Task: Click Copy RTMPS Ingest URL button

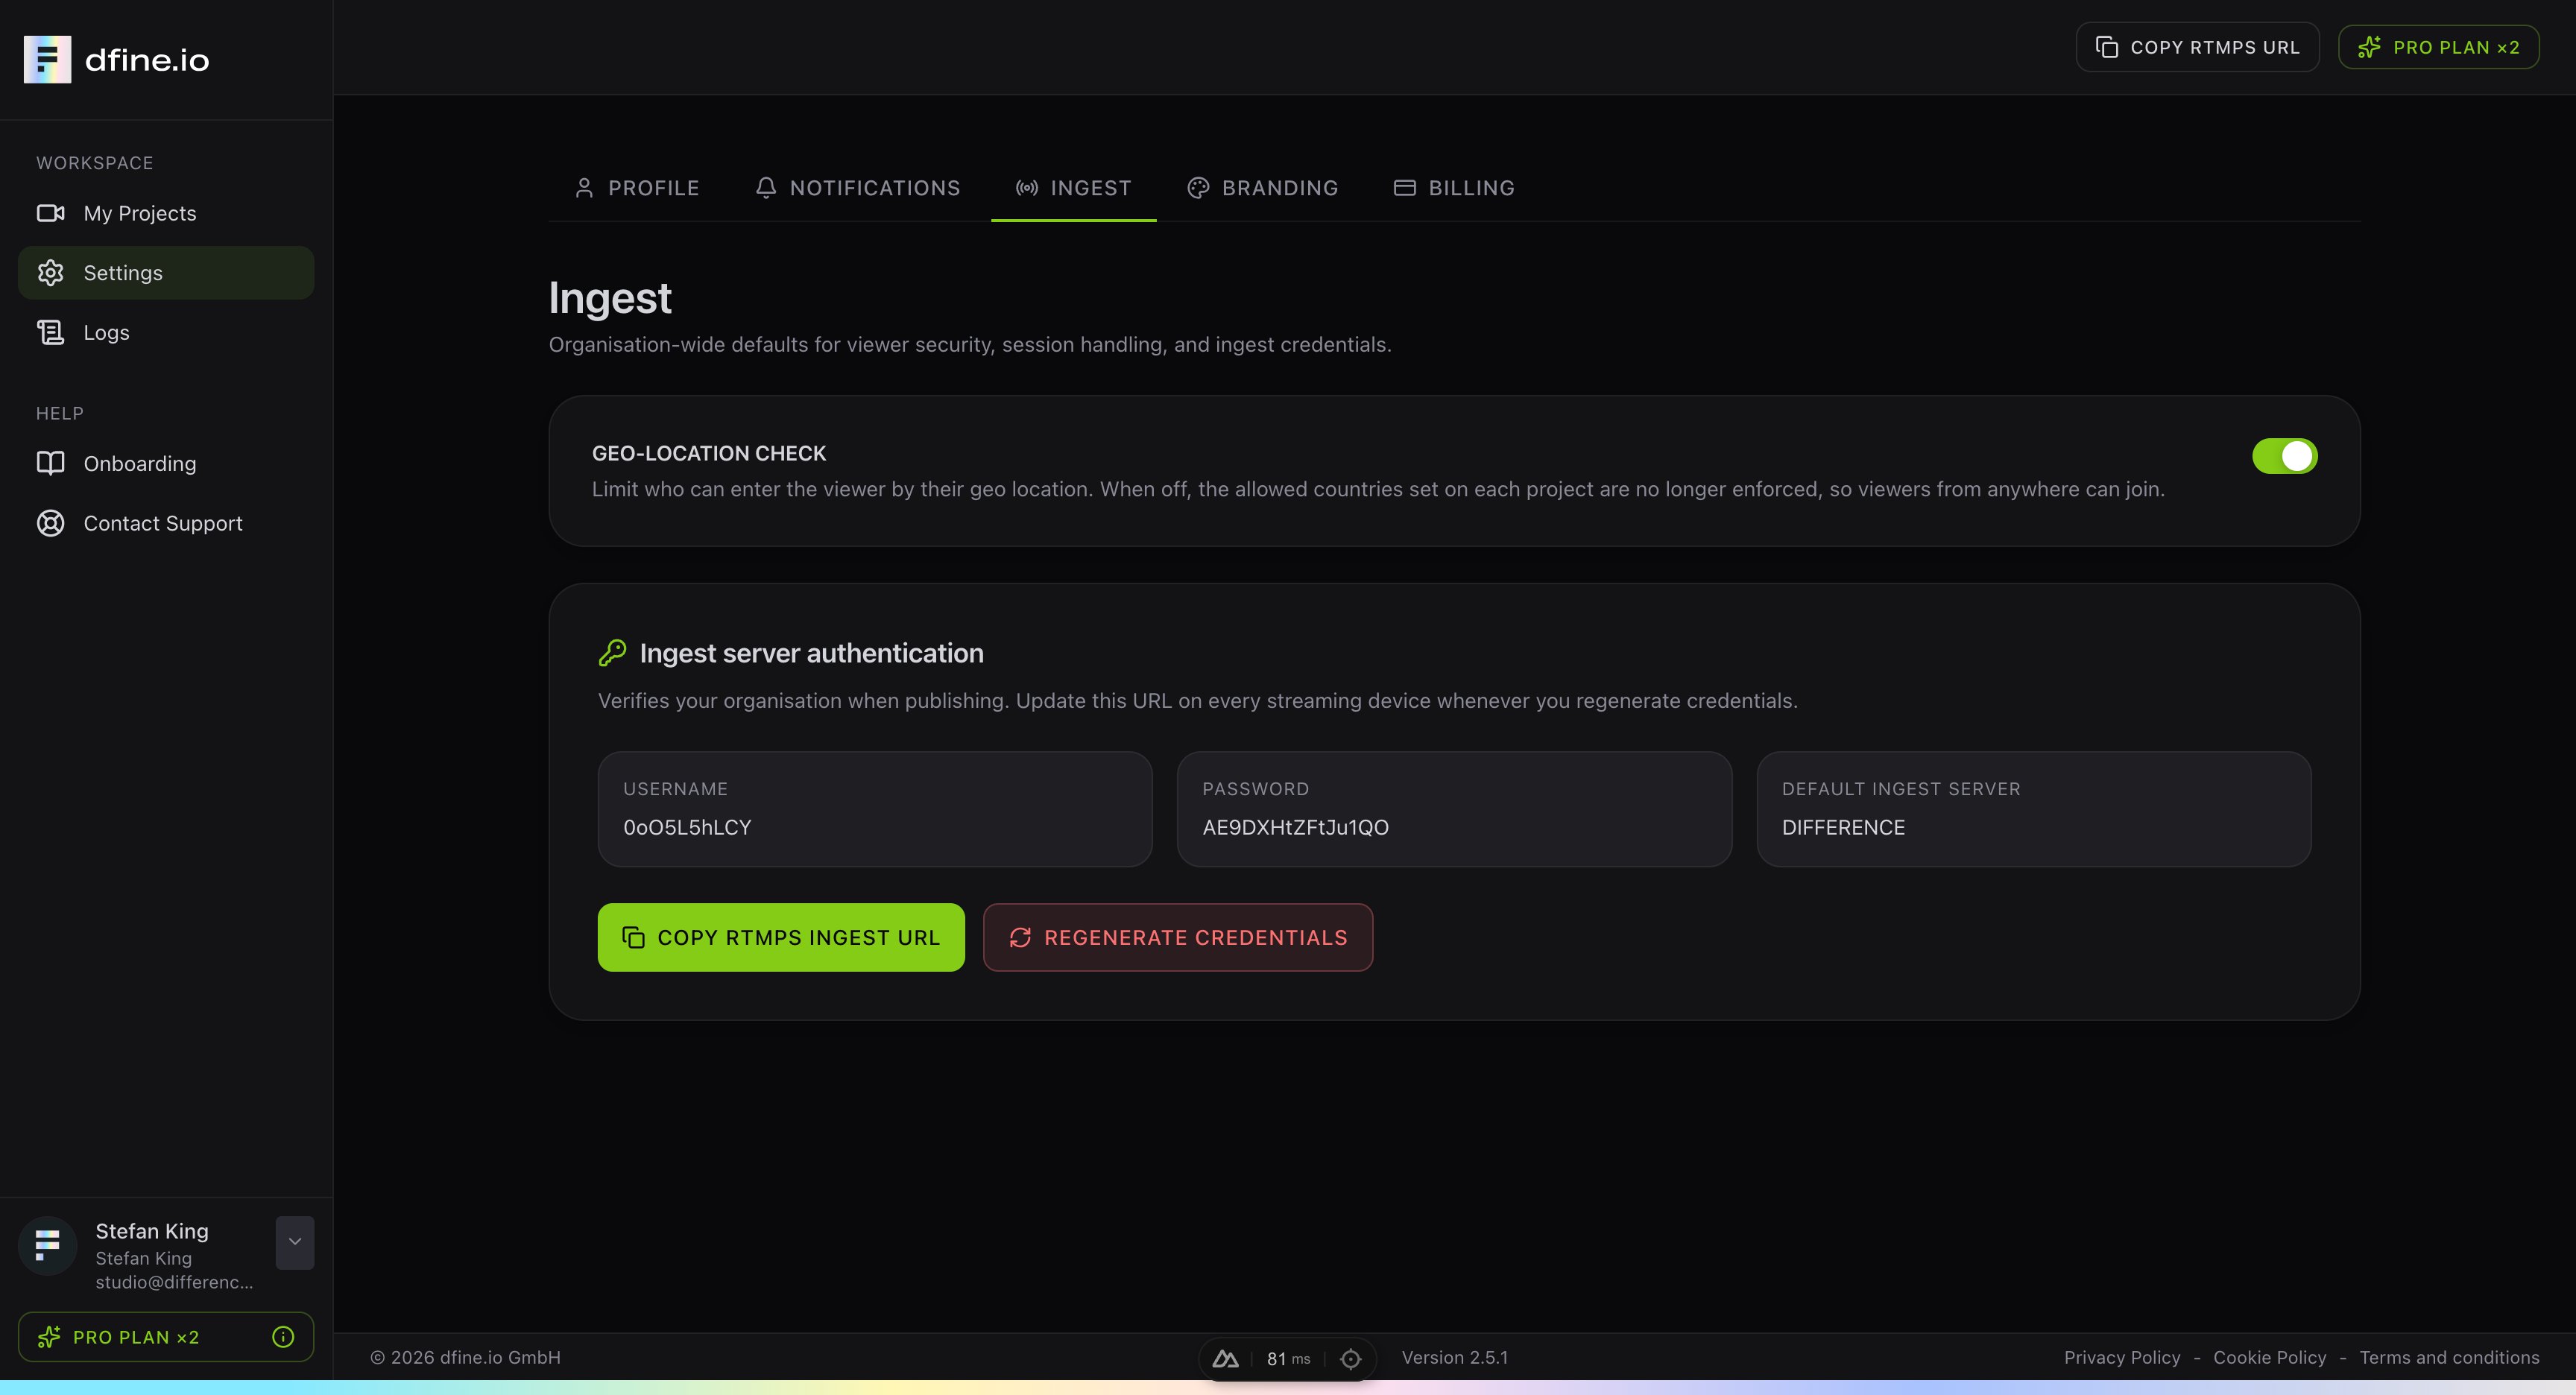Action: pyautogui.click(x=781, y=937)
